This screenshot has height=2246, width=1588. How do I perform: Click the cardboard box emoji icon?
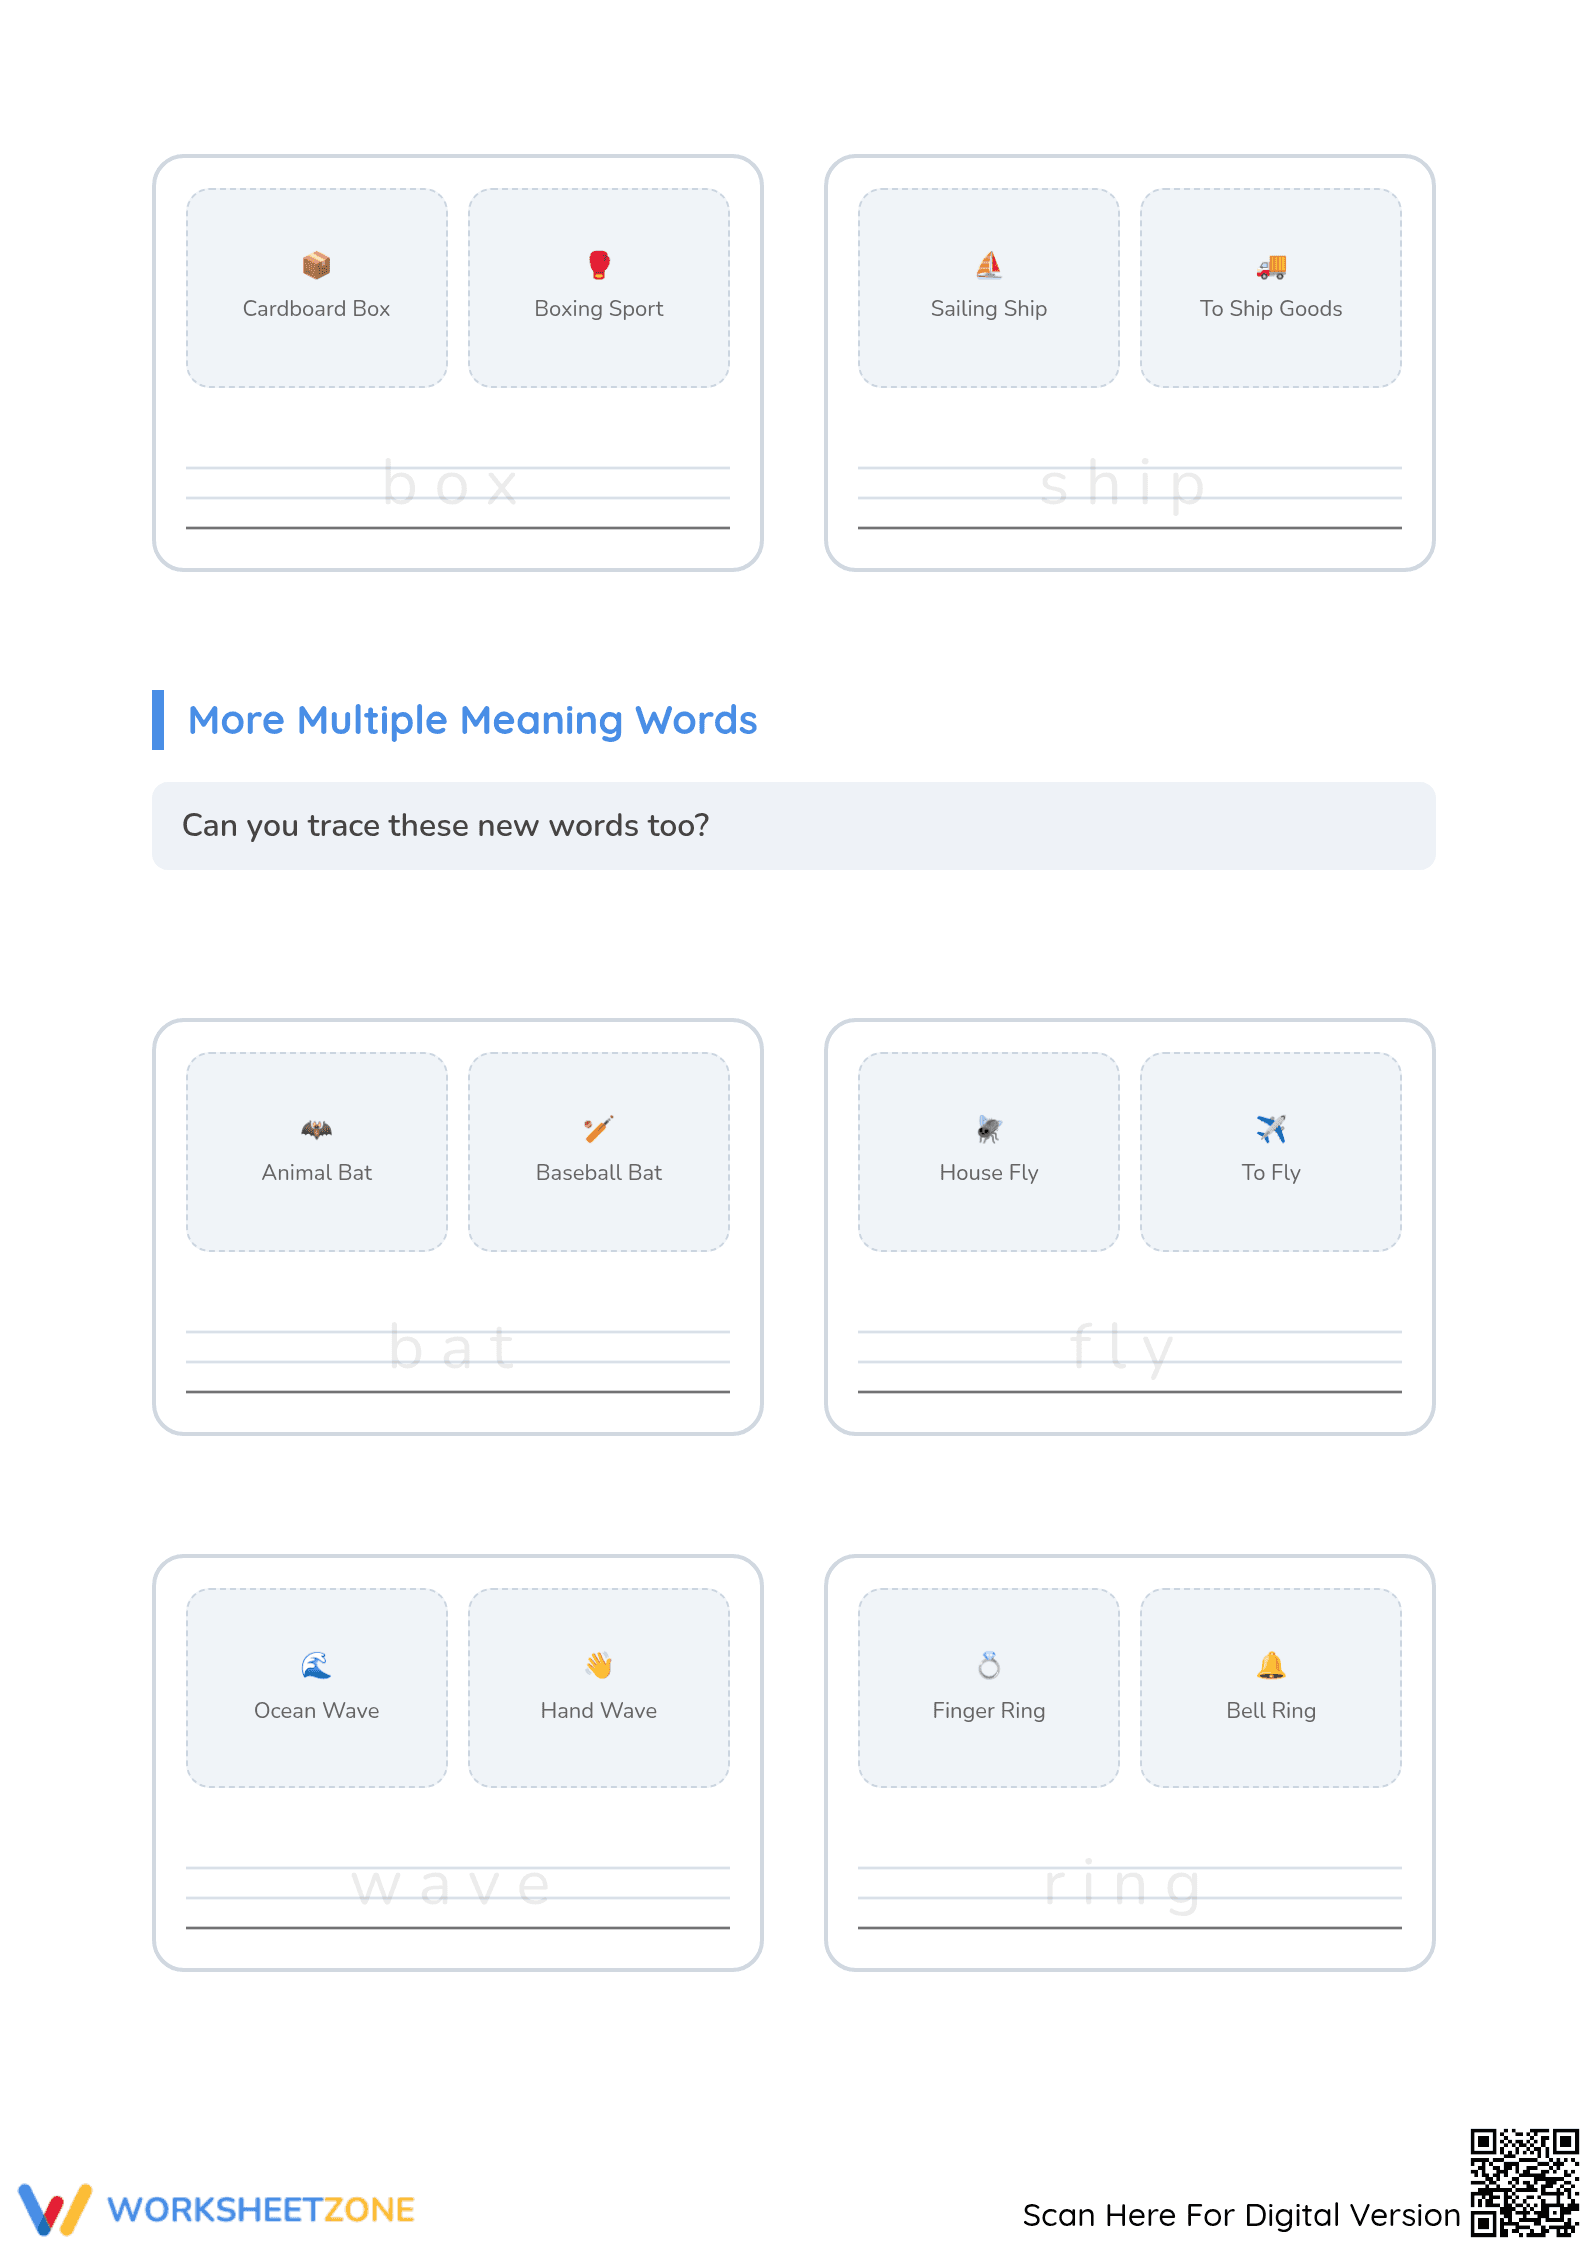click(316, 265)
